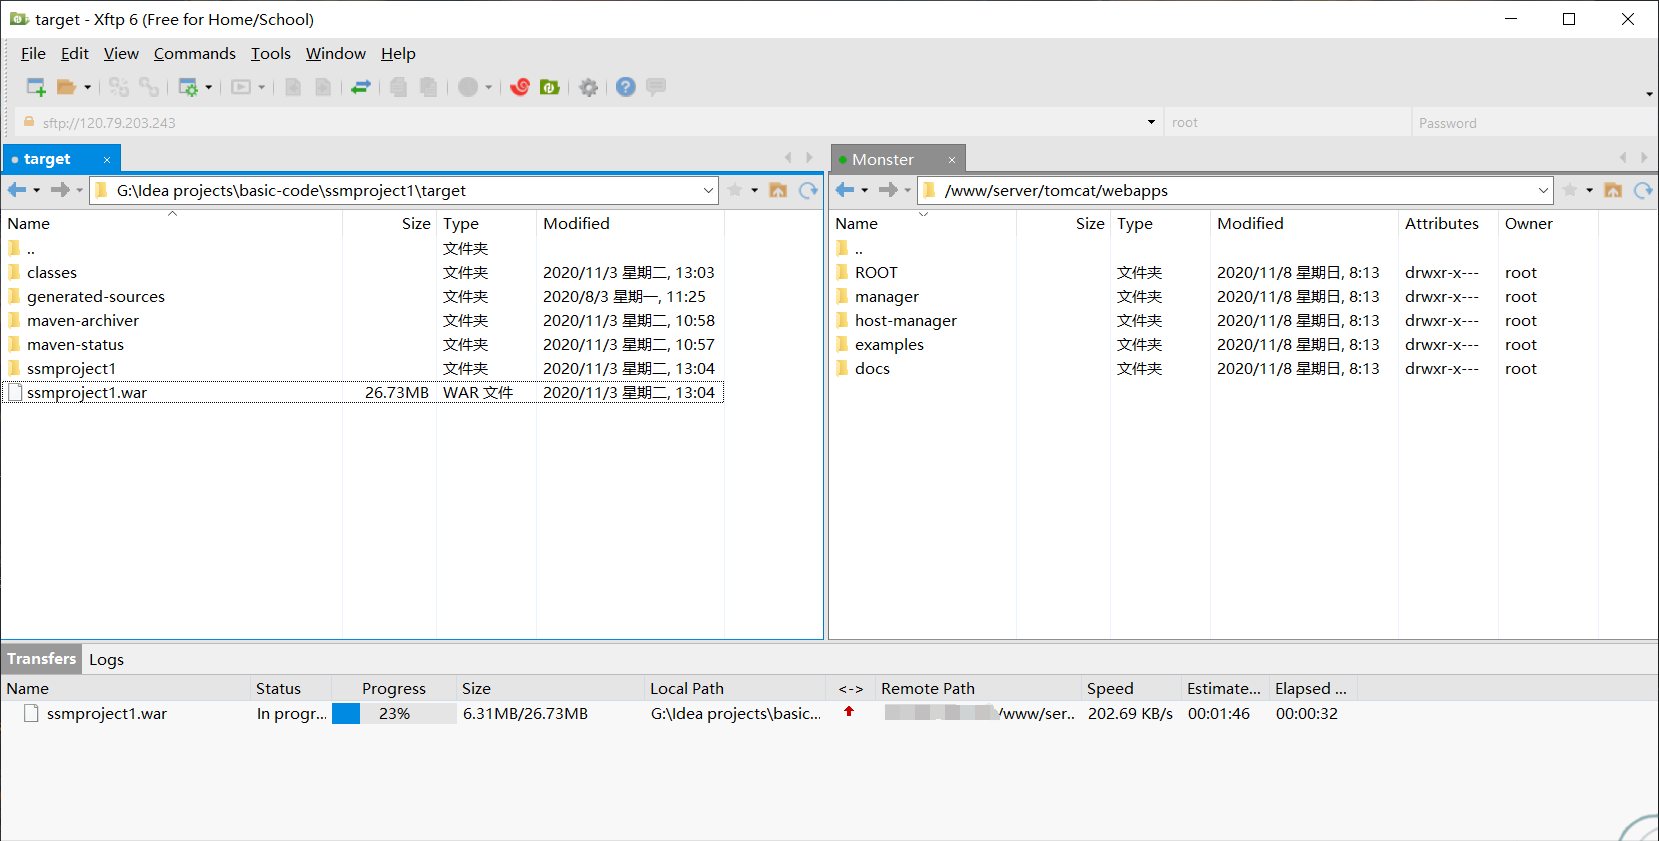
Task: Sort transfers by Status column
Action: click(x=289, y=689)
